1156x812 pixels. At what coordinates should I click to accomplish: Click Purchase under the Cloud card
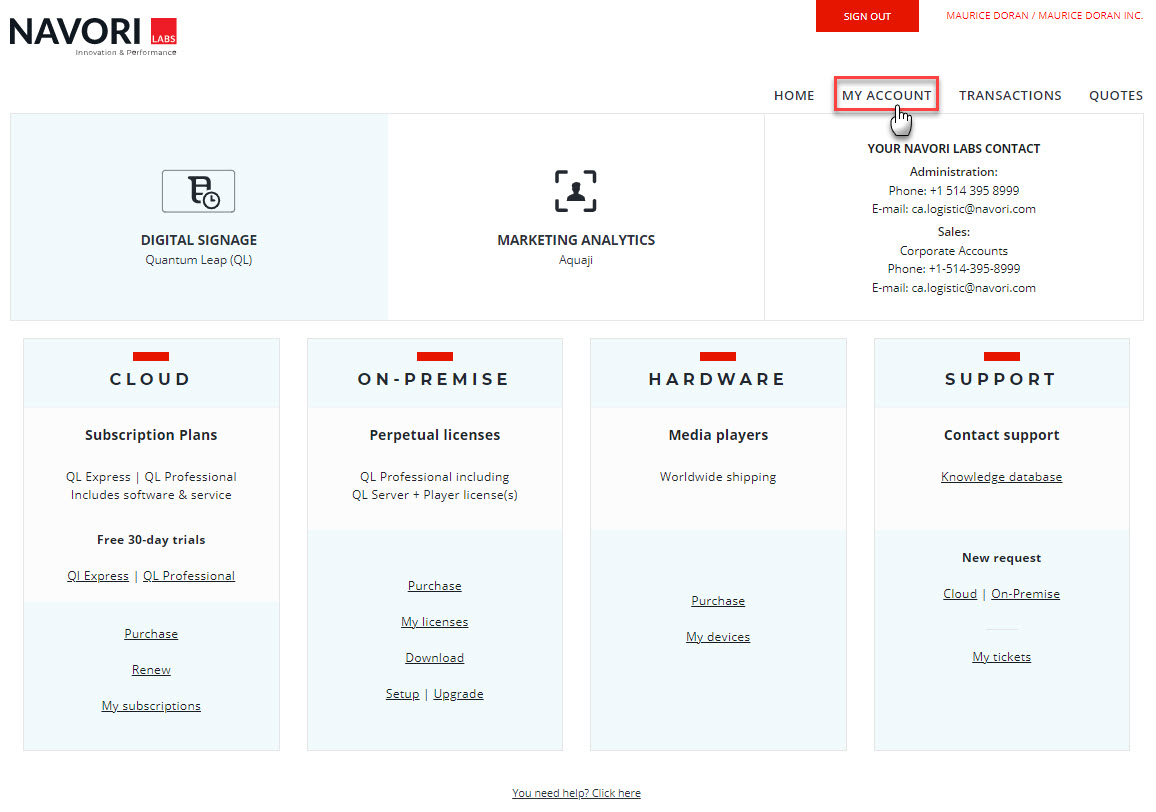pos(151,634)
